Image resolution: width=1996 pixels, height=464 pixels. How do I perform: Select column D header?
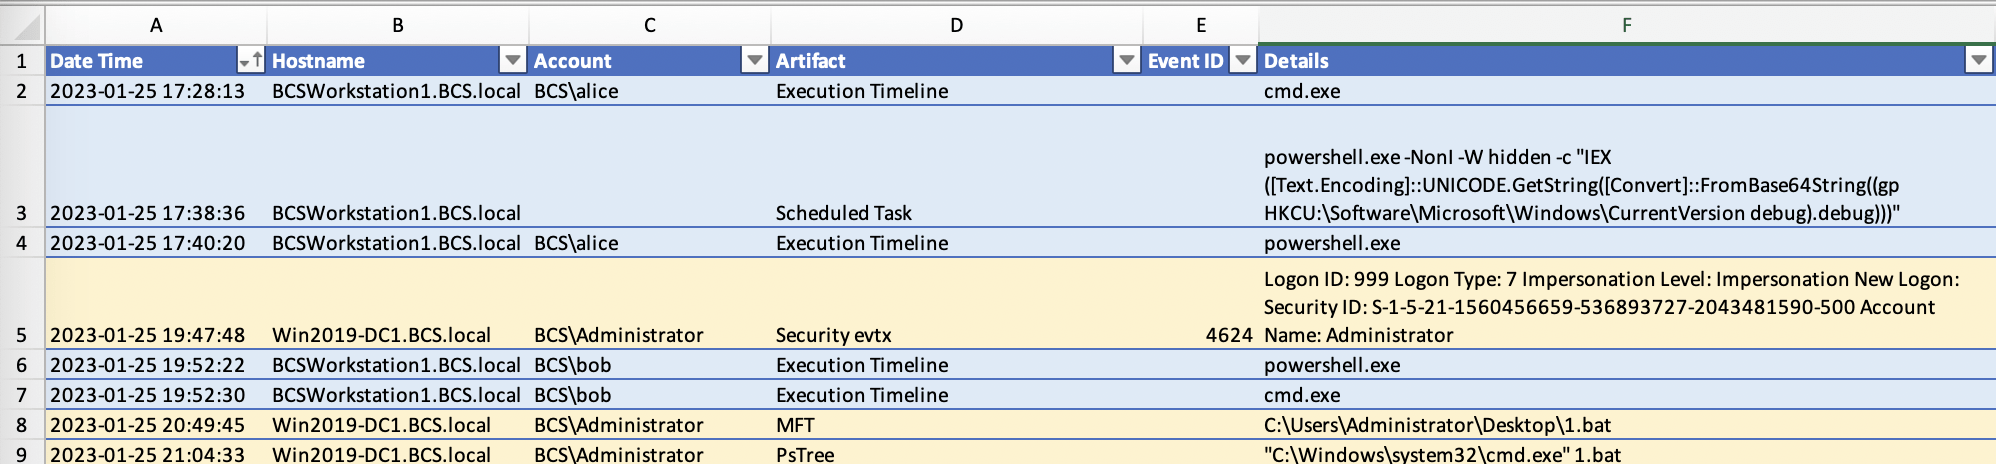(956, 25)
